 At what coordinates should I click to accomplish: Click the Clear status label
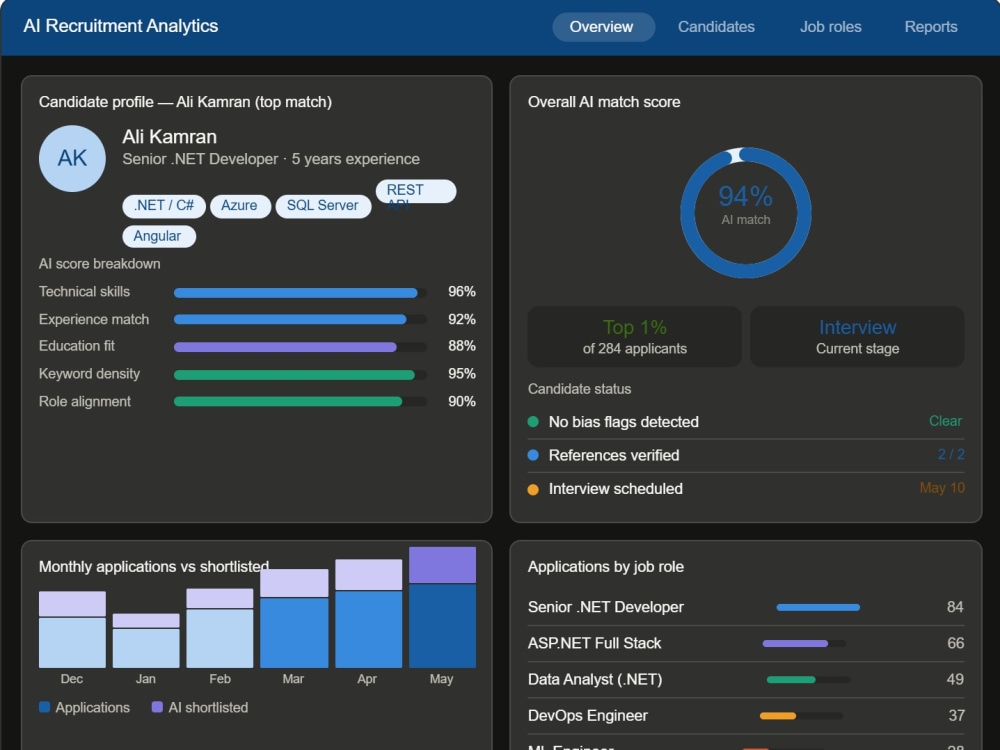tap(945, 421)
